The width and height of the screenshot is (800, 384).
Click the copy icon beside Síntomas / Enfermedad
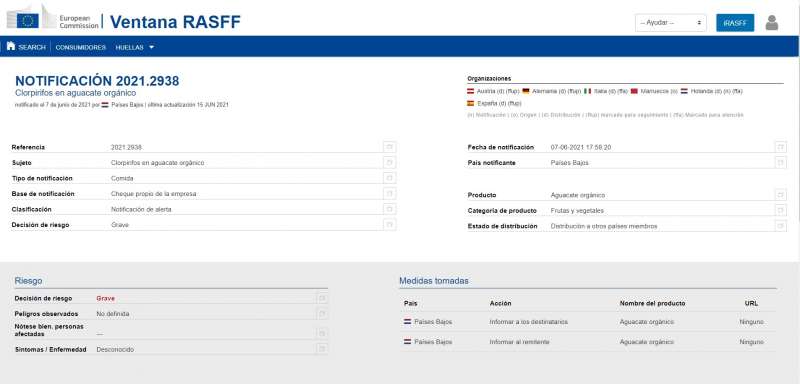coord(322,349)
